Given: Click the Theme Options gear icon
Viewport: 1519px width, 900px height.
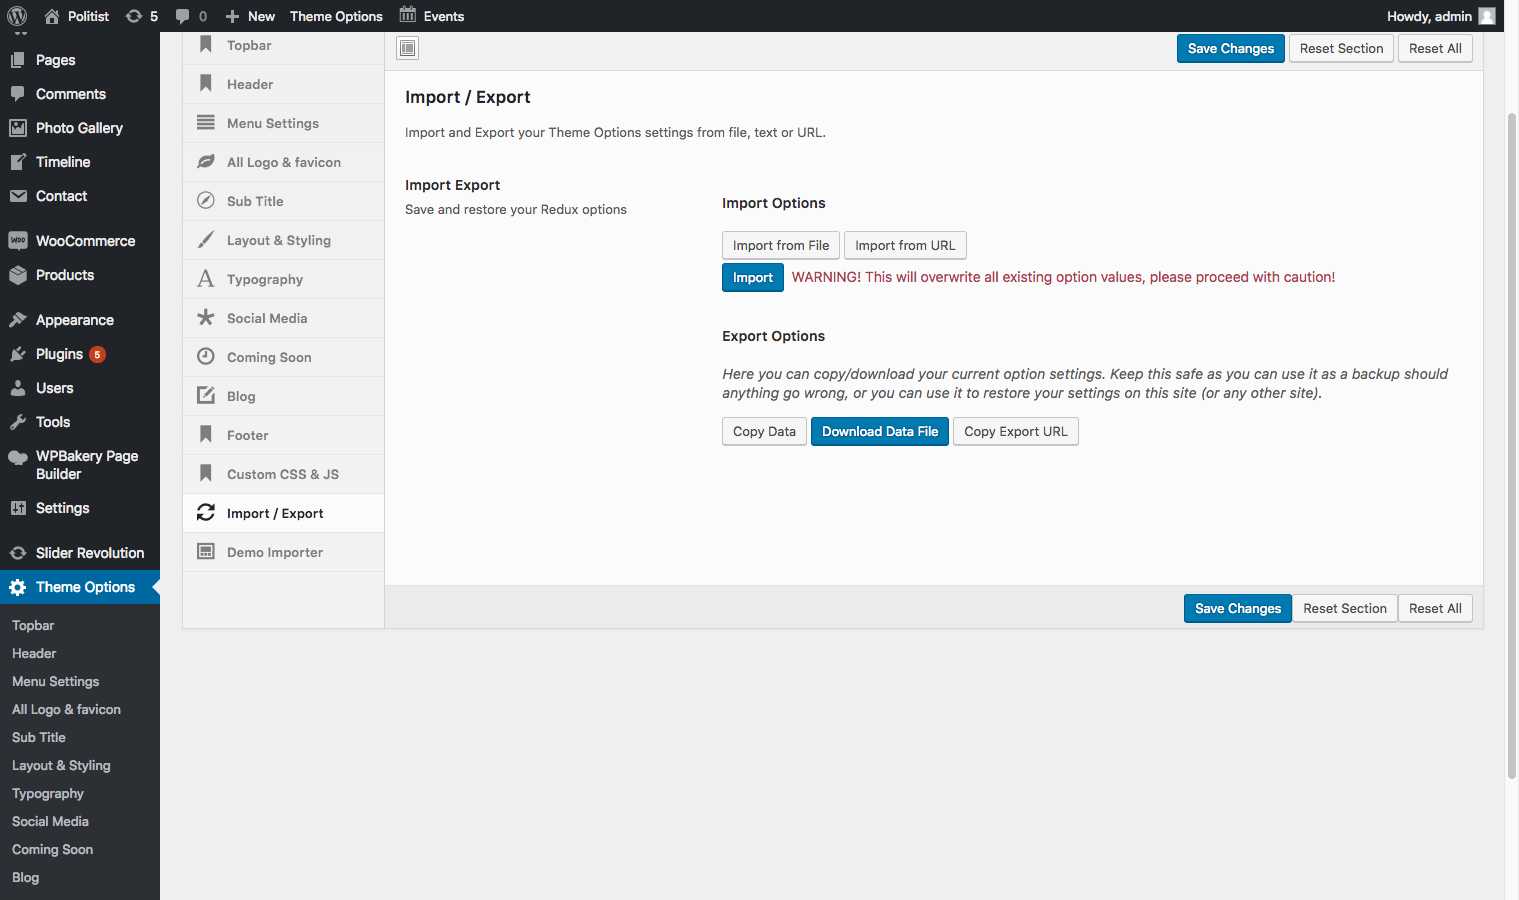Looking at the screenshot, I should 18,587.
